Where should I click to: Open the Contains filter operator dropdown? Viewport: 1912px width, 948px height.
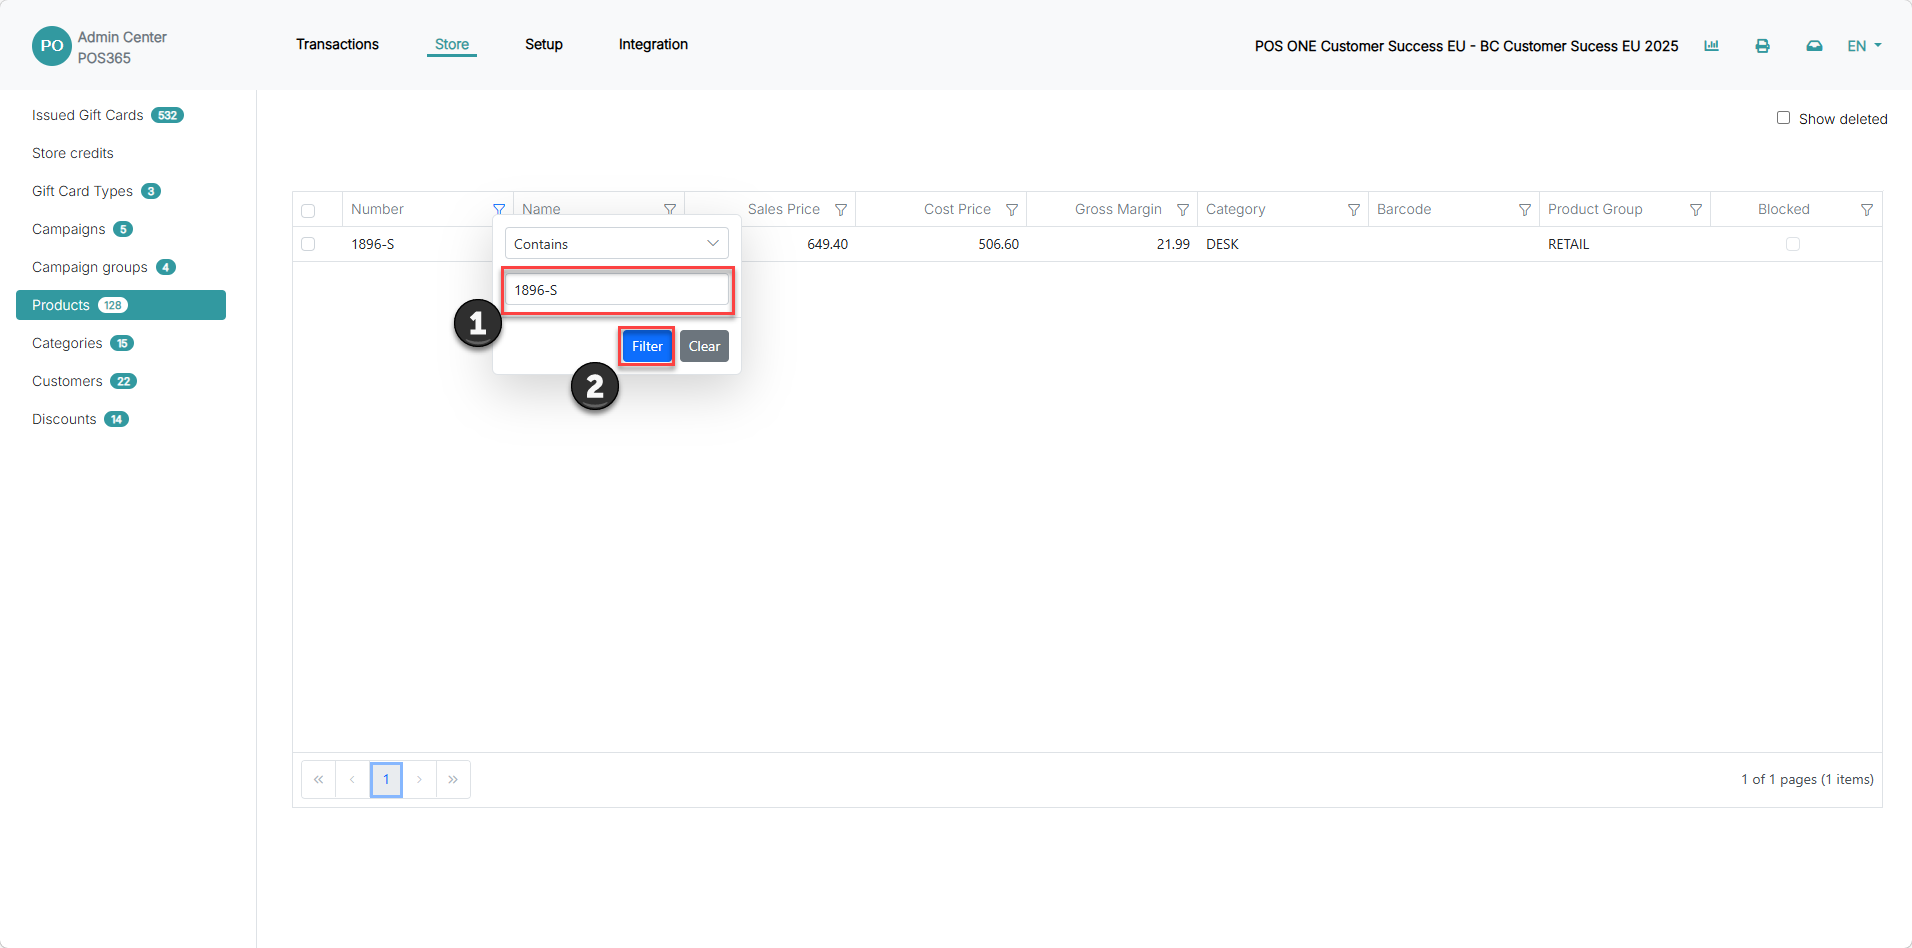(x=617, y=243)
